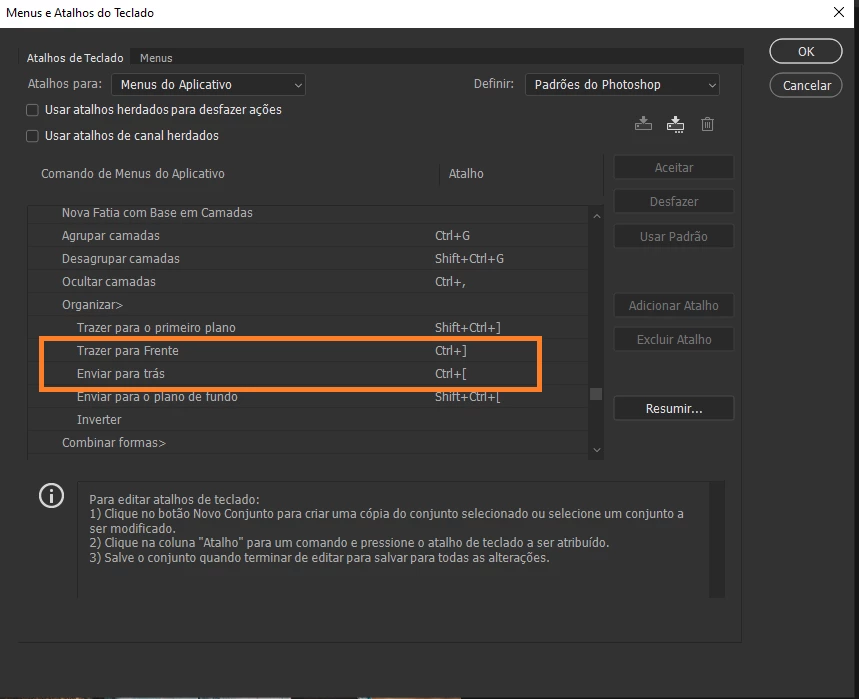This screenshot has width=859, height=699.
Task: Click the Desfazer button
Action: tap(673, 202)
